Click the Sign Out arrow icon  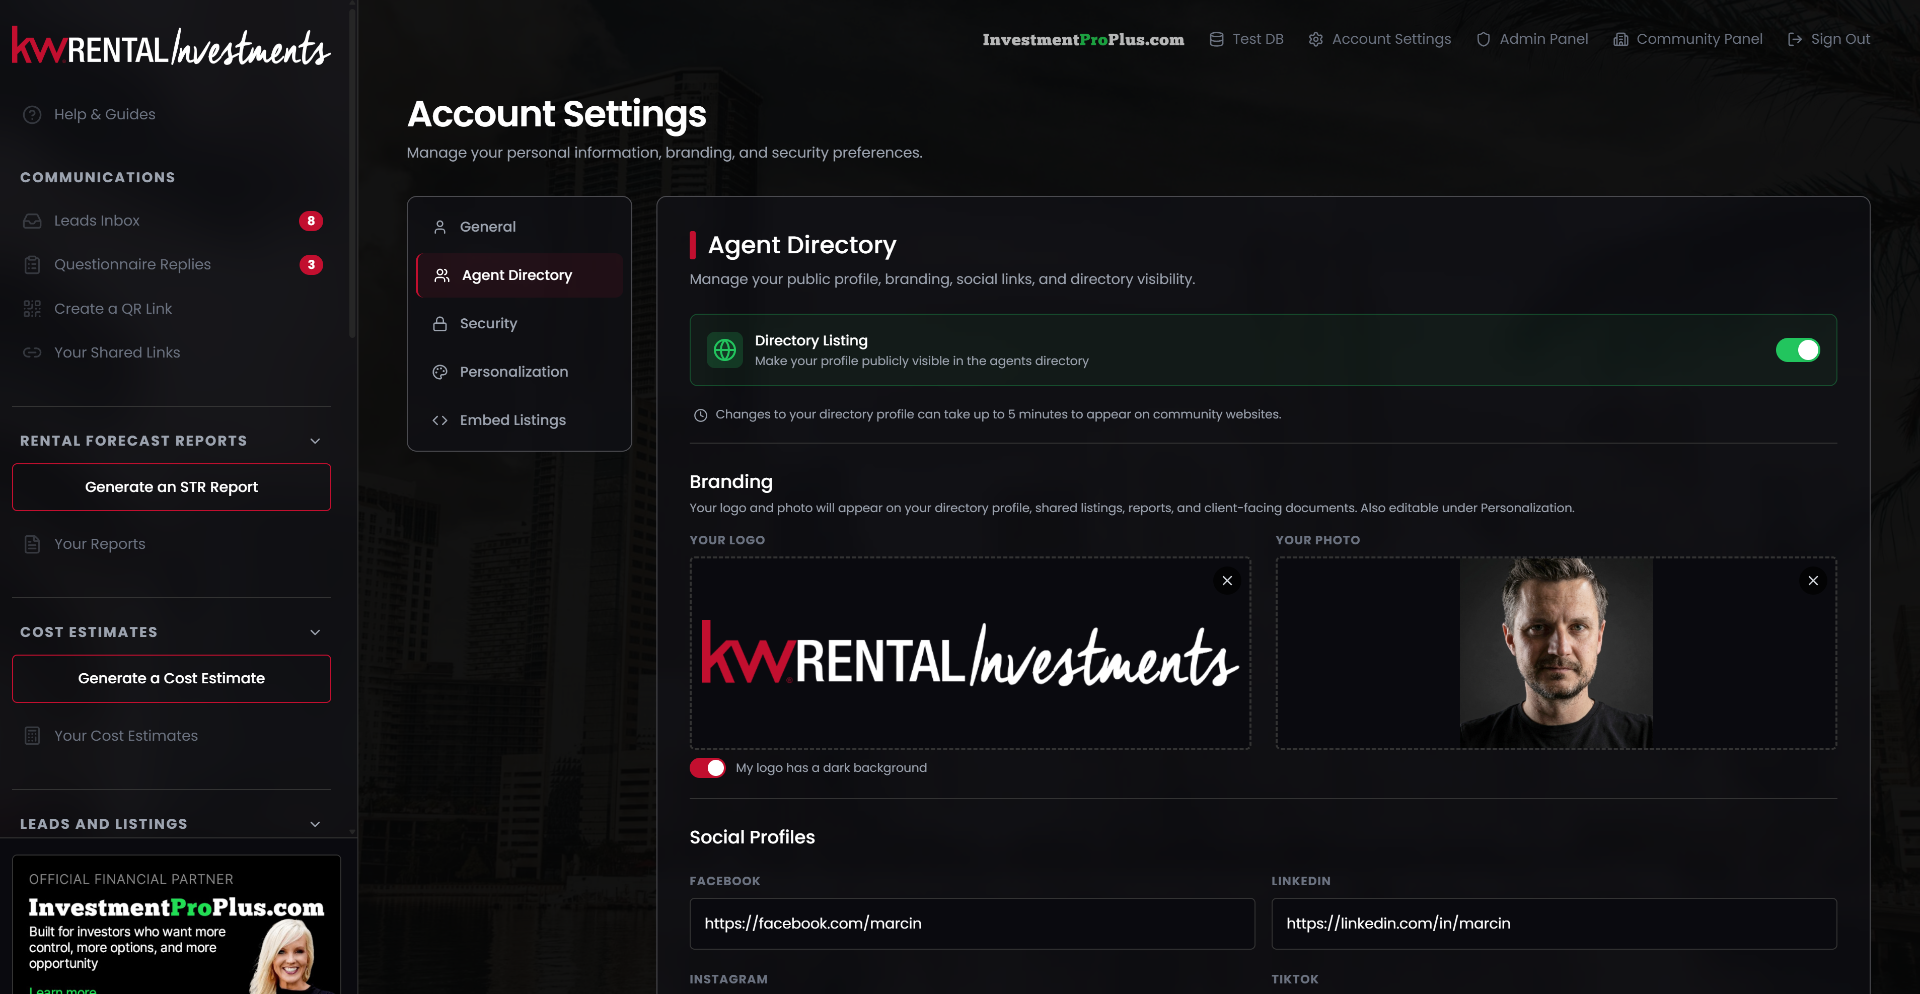(1795, 39)
